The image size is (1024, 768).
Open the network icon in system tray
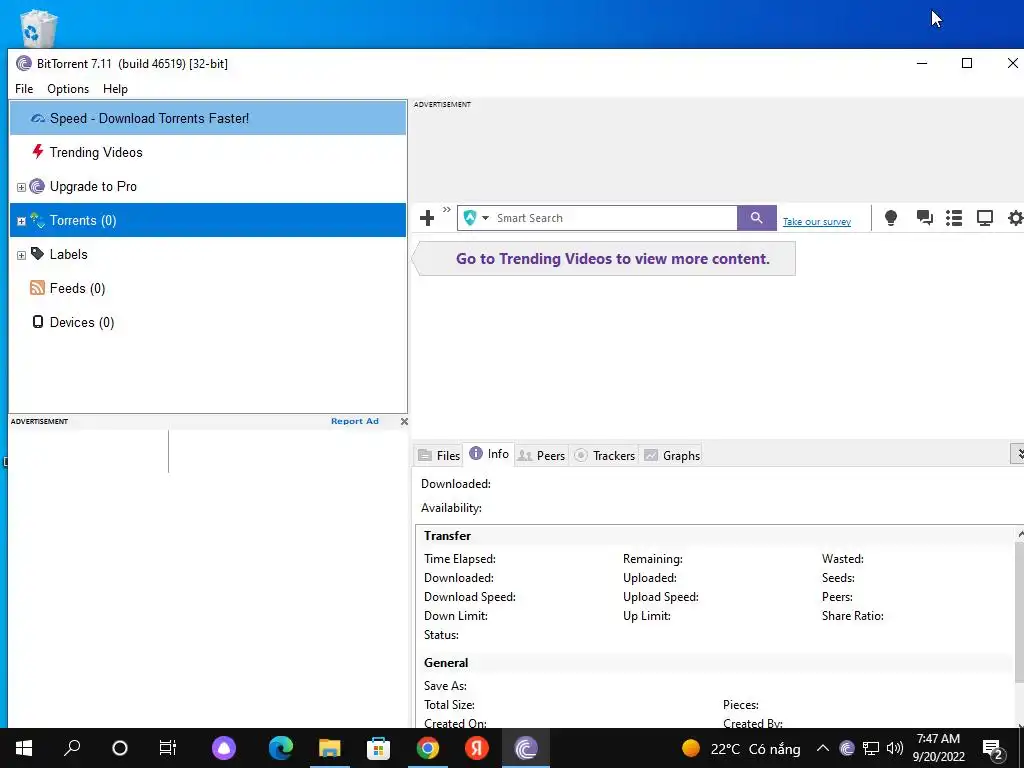[x=871, y=748]
